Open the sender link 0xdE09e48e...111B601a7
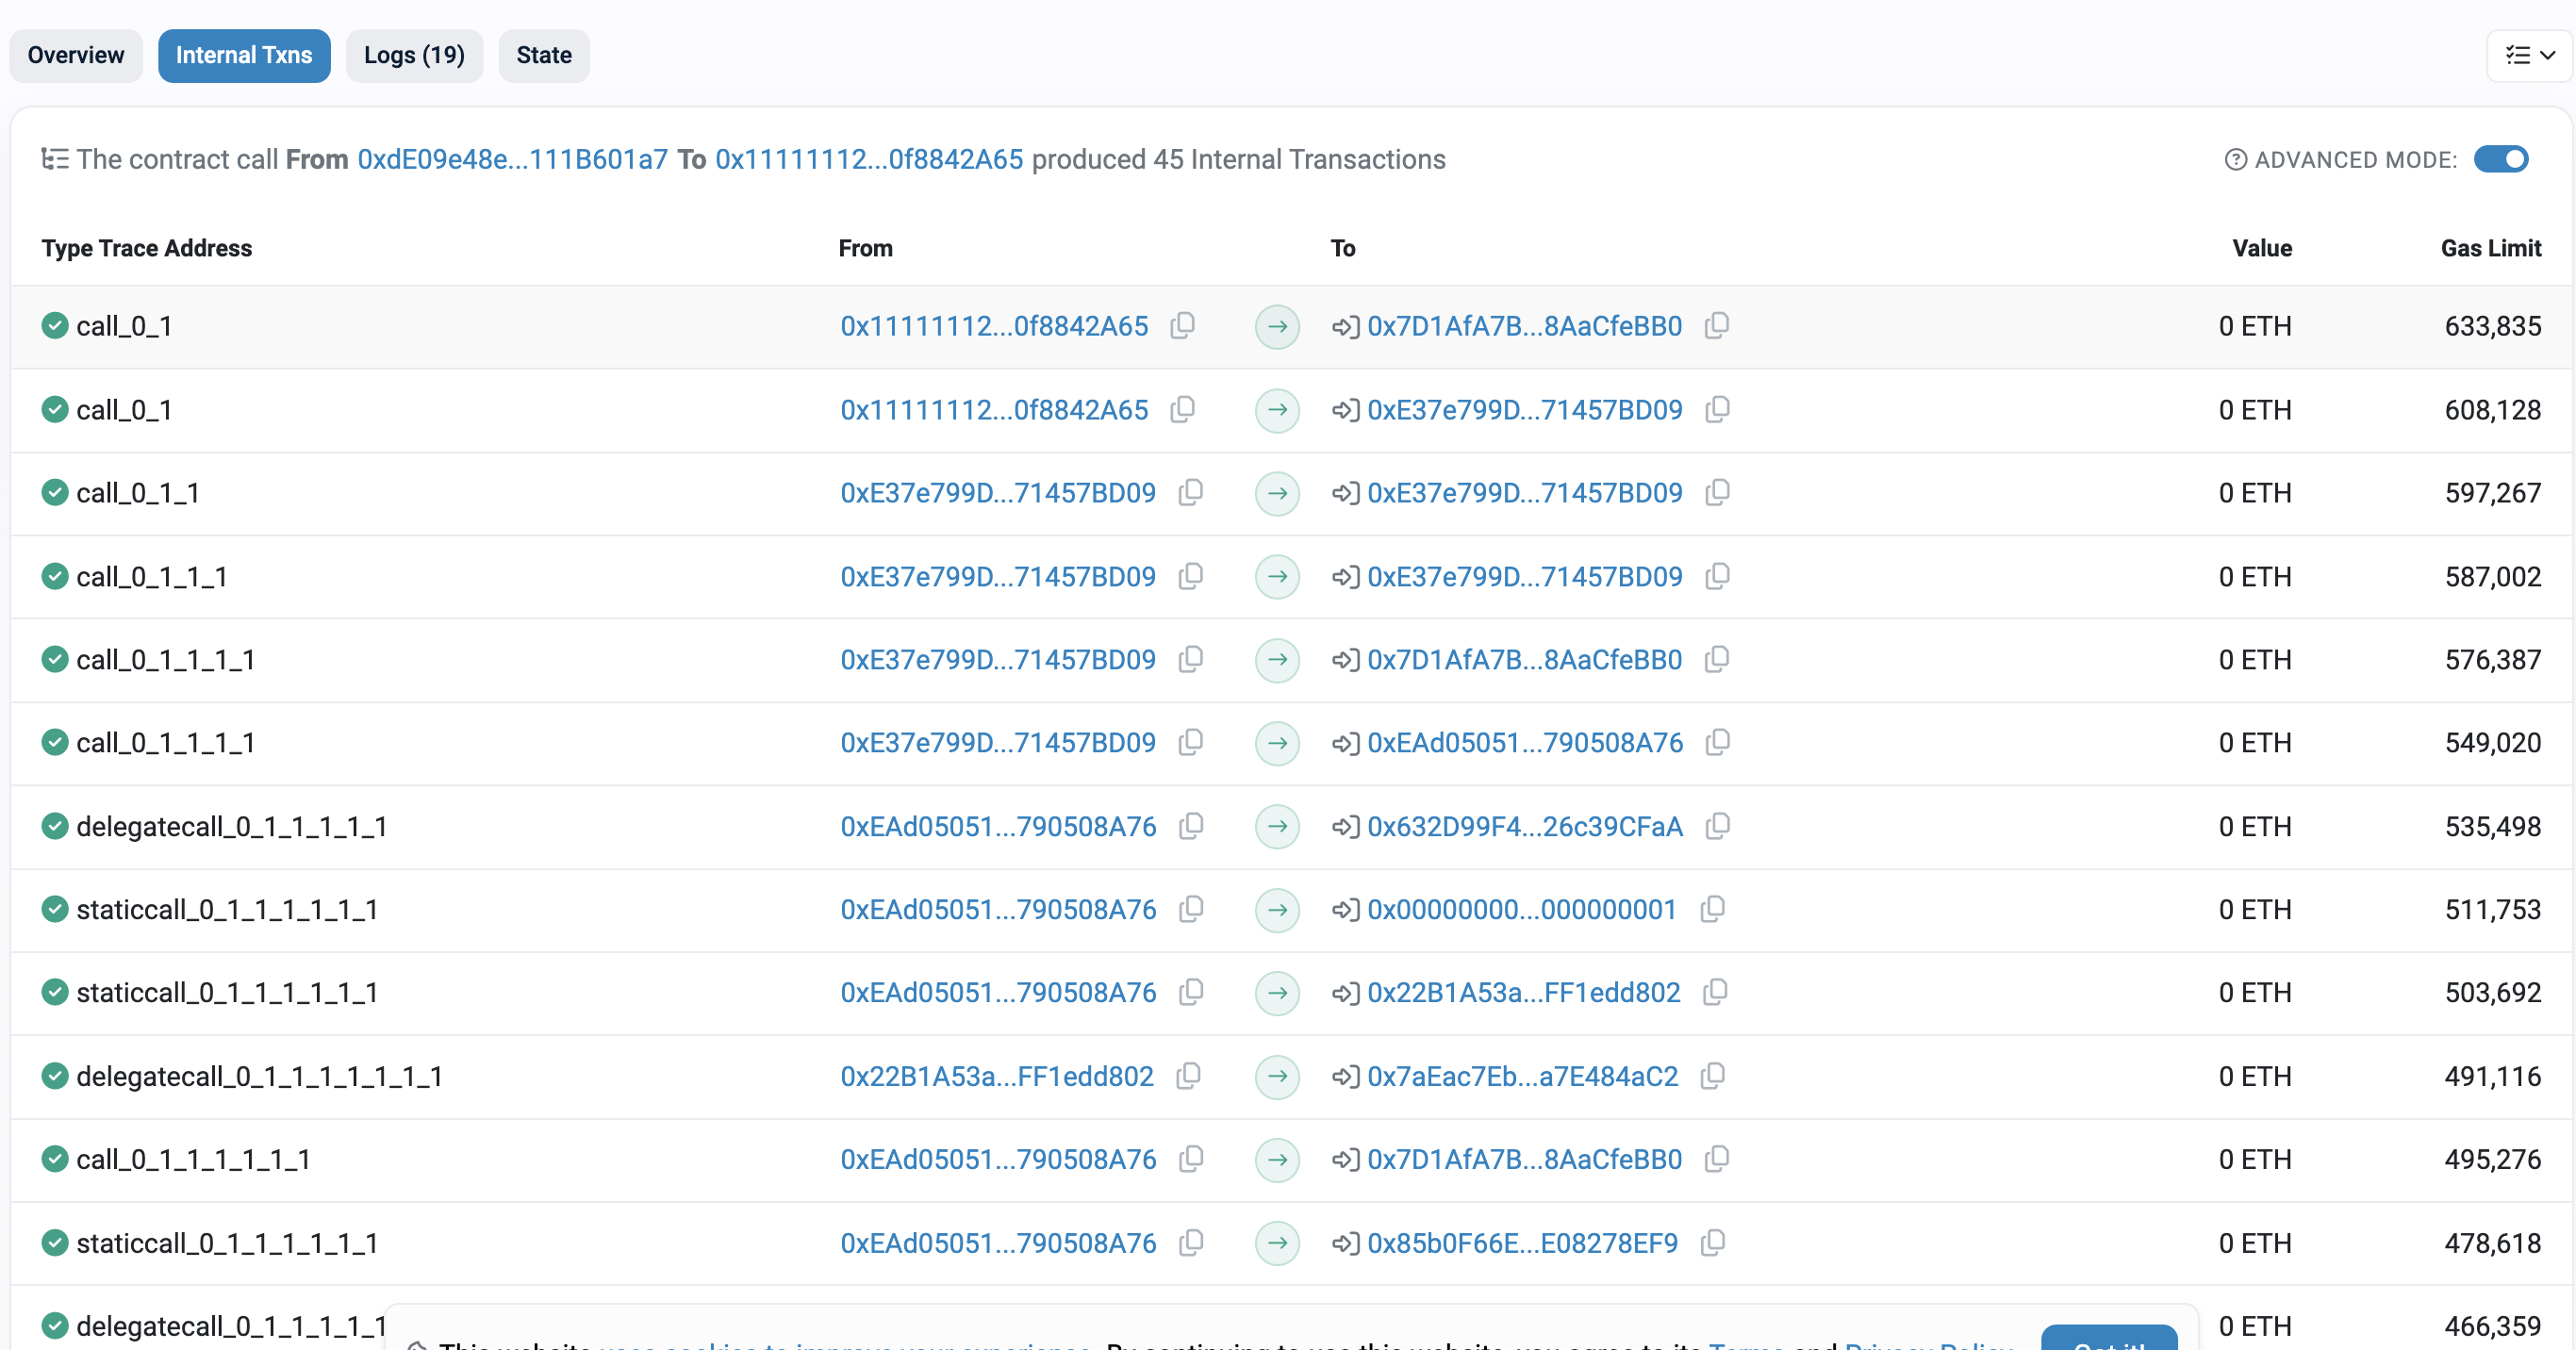Screen dimensions: 2576x1350 tap(512, 159)
